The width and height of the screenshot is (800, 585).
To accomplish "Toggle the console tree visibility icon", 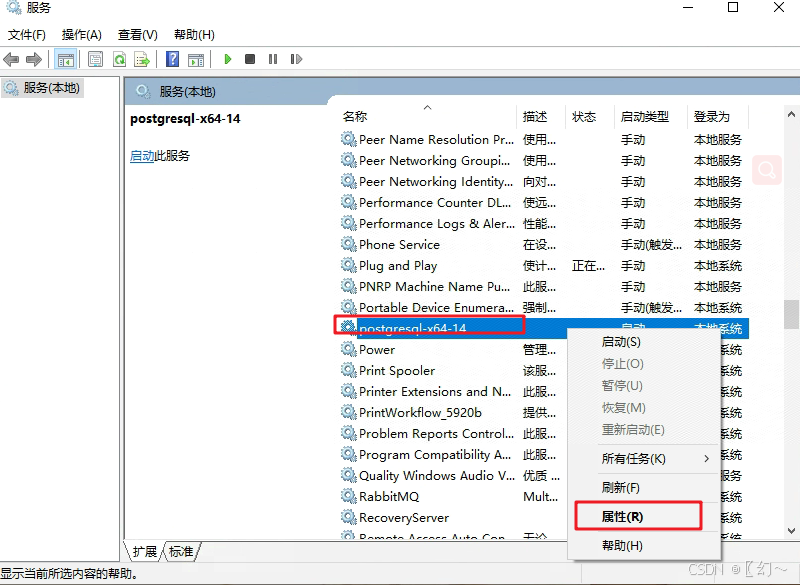I will pyautogui.click(x=66, y=58).
